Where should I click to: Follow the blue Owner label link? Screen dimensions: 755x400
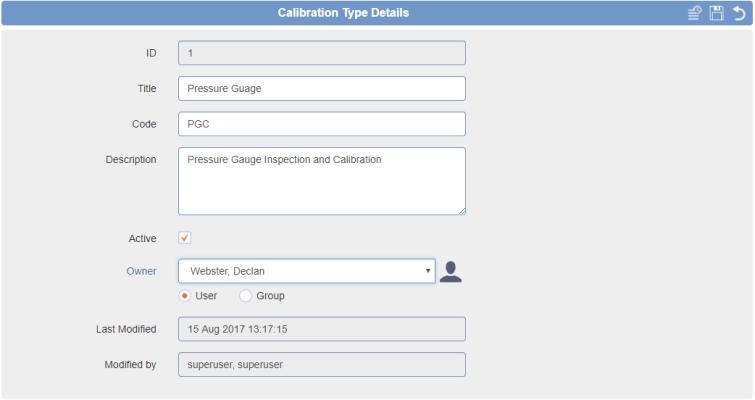[x=141, y=271]
